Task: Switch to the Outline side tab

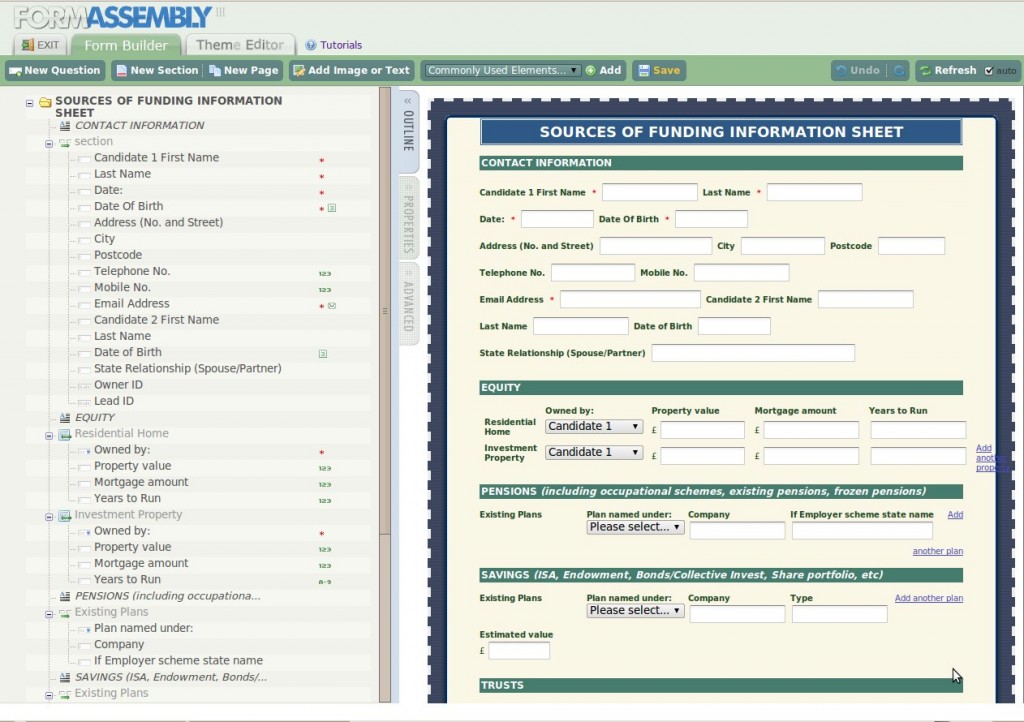Action: coord(408,131)
